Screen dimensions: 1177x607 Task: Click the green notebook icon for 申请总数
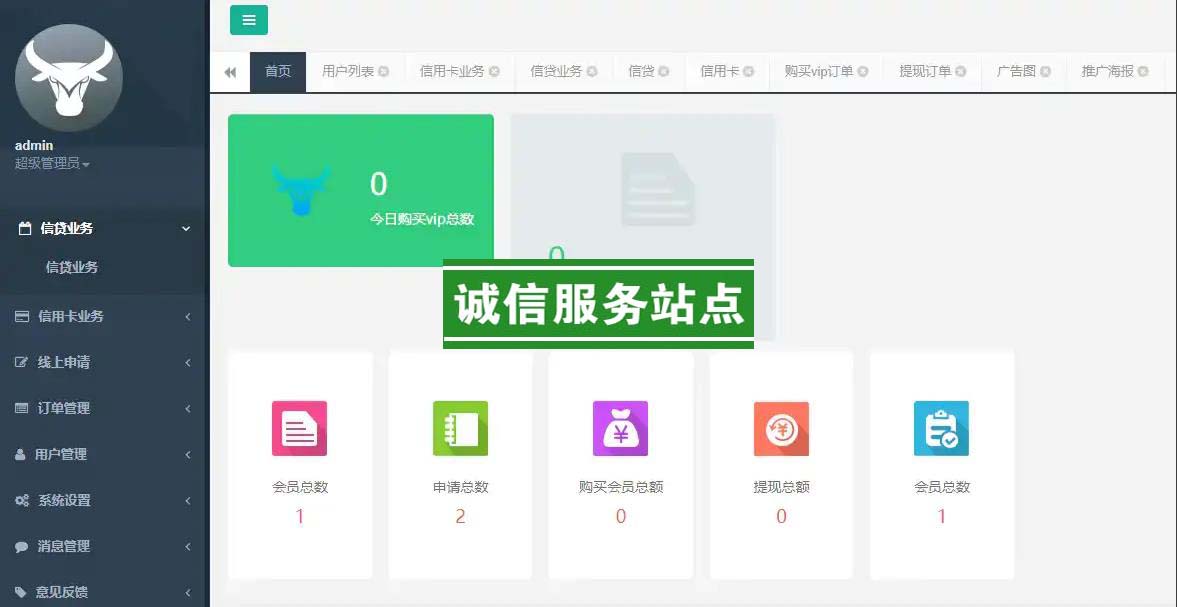460,428
